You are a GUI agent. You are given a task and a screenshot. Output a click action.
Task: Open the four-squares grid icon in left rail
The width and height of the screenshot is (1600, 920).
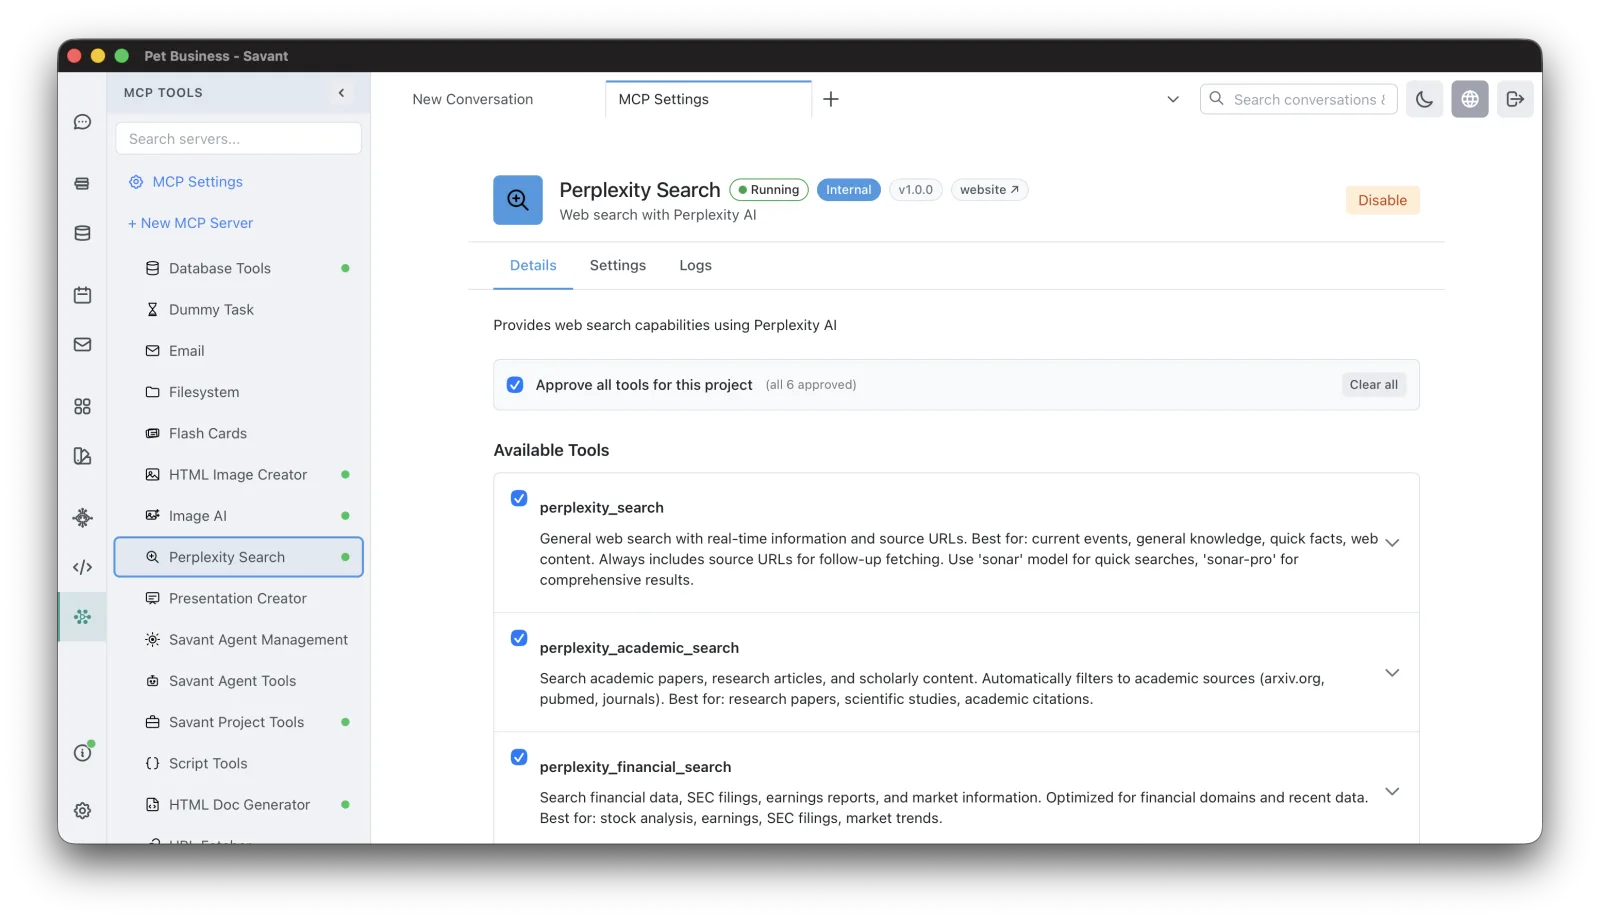pos(83,406)
